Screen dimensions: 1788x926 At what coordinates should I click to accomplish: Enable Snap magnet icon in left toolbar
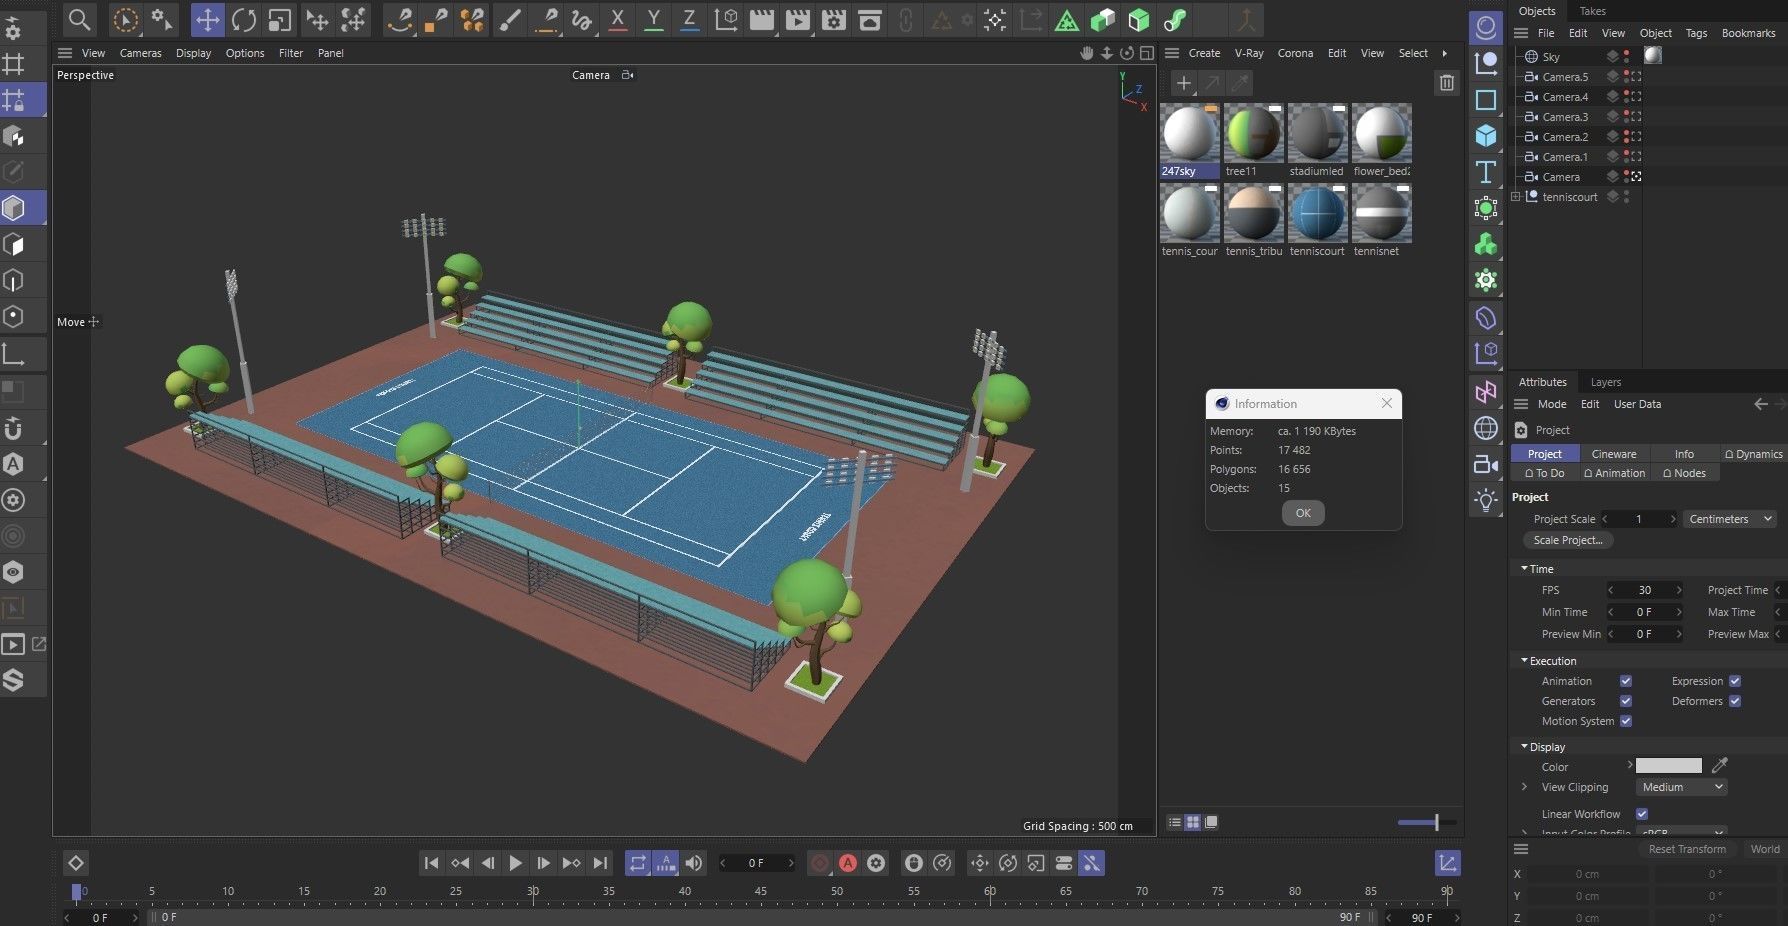(x=13, y=428)
